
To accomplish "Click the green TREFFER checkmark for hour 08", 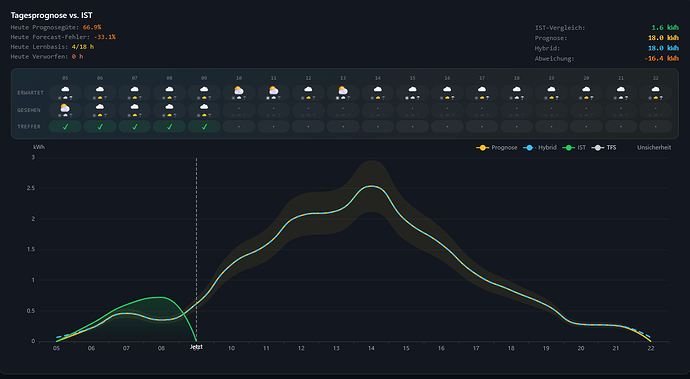I will (169, 127).
